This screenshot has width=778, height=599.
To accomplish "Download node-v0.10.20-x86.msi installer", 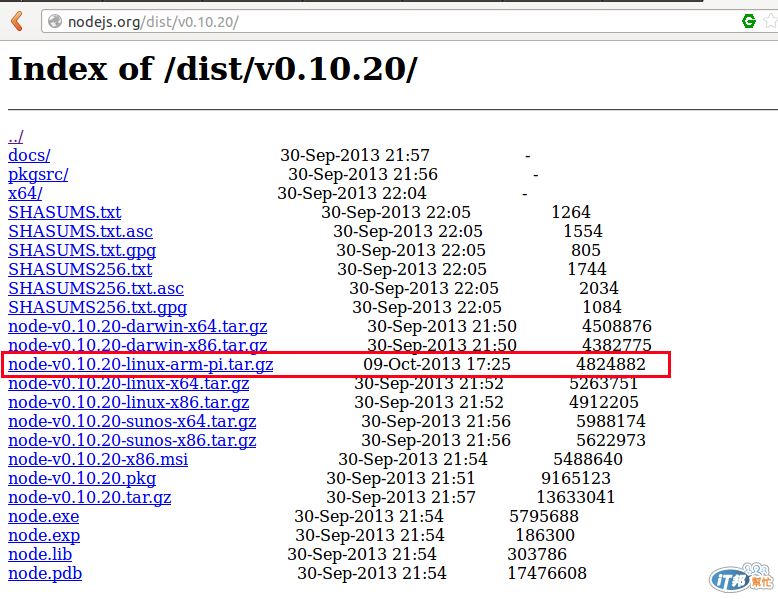I will (98, 459).
